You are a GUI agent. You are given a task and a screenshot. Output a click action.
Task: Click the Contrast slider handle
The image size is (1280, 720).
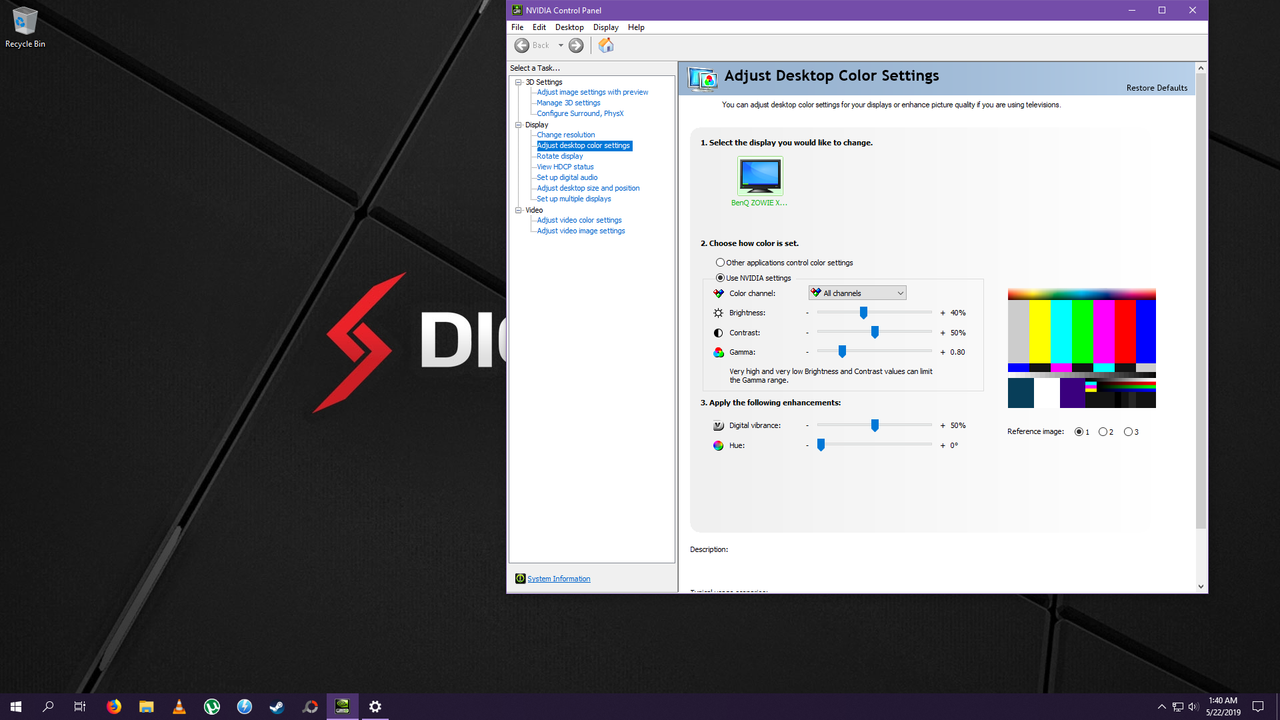tap(875, 331)
